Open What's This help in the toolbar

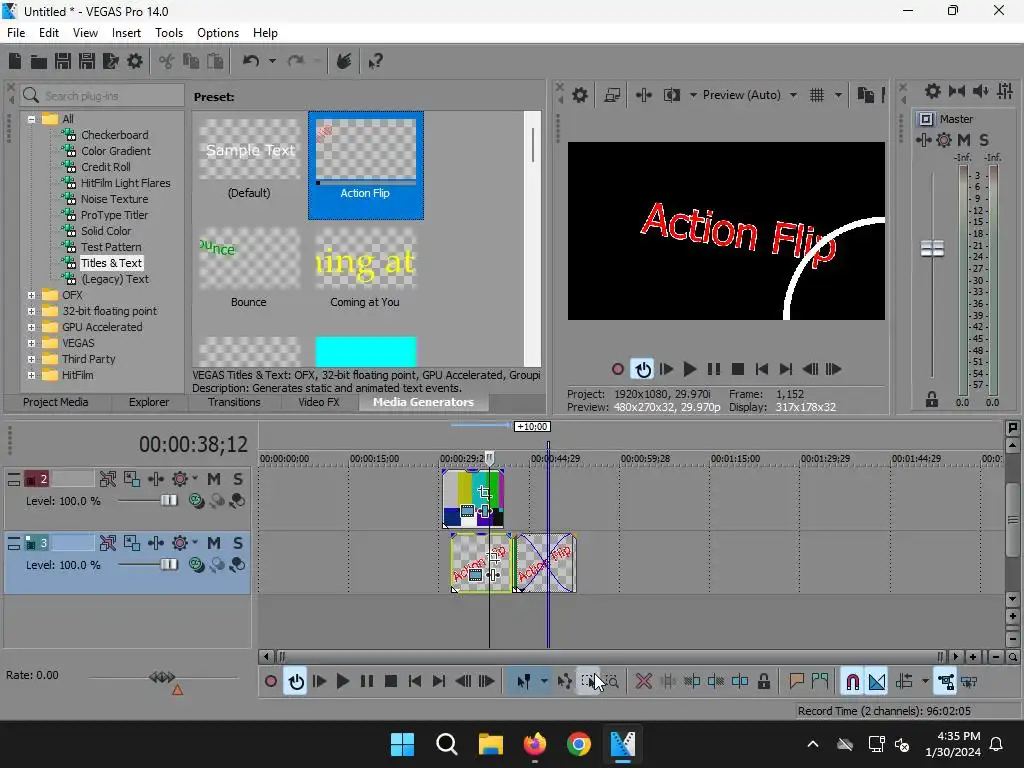tap(375, 61)
